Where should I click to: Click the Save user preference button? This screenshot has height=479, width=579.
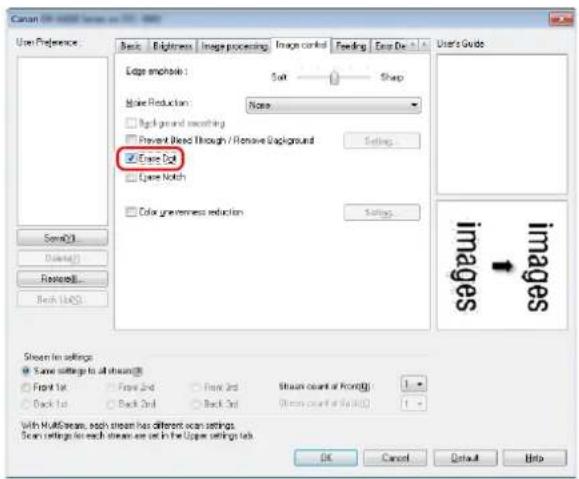[62, 238]
